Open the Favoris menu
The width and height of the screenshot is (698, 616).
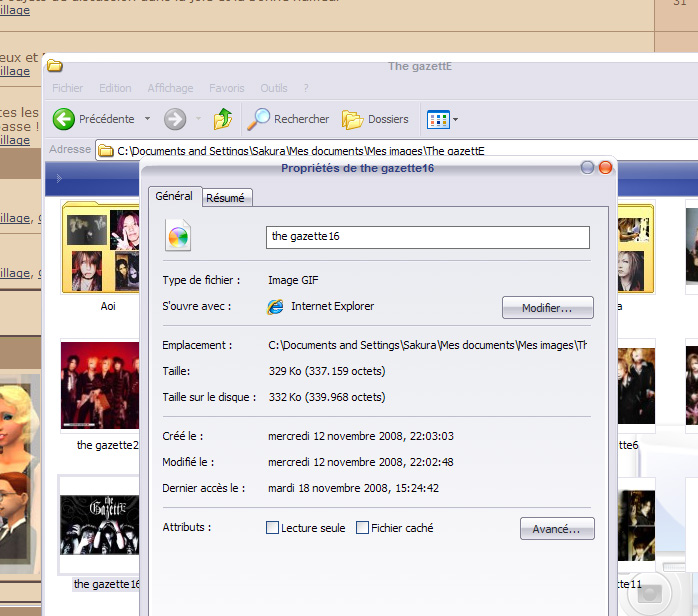(227, 88)
